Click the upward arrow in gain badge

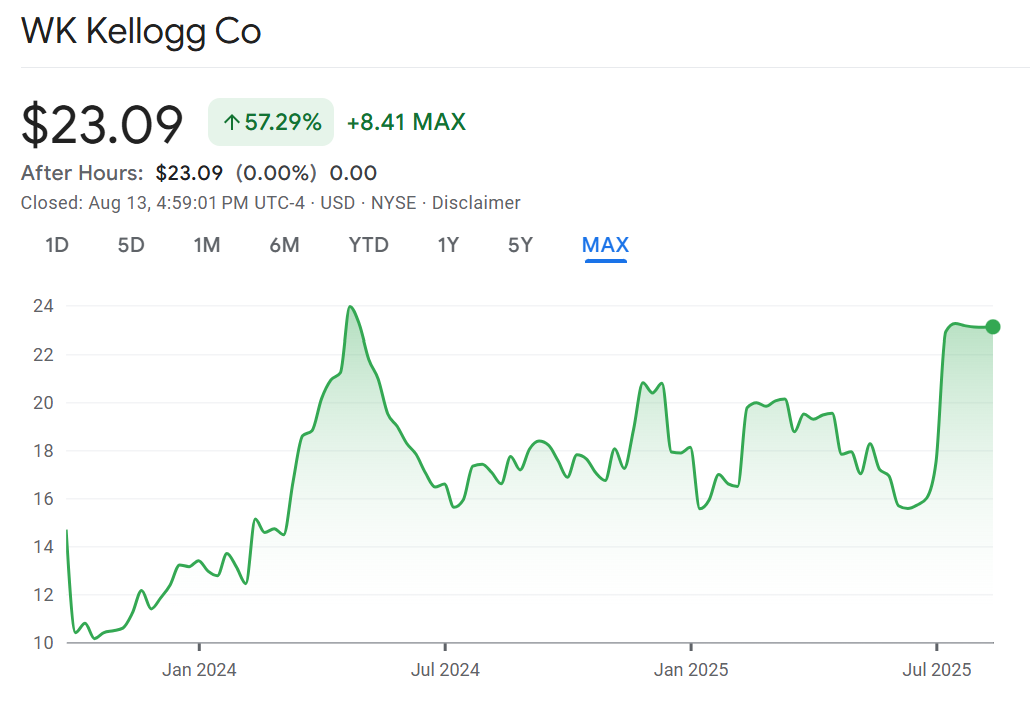pyautogui.click(x=231, y=122)
